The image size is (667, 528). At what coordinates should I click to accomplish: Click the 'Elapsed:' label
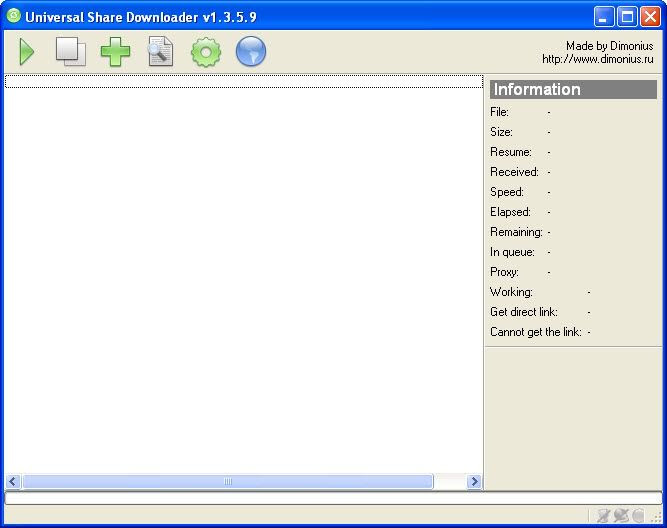tap(510, 212)
